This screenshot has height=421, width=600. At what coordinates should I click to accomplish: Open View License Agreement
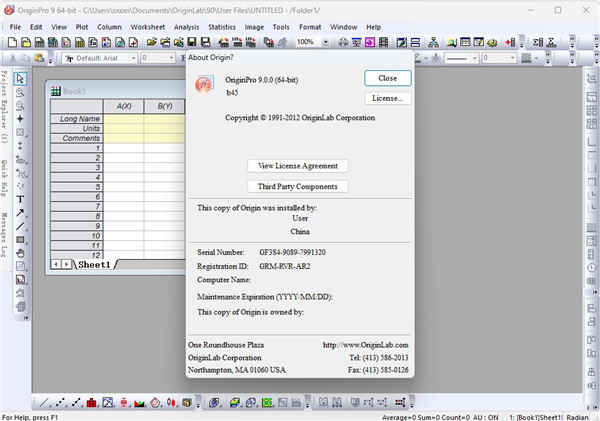[x=297, y=166]
